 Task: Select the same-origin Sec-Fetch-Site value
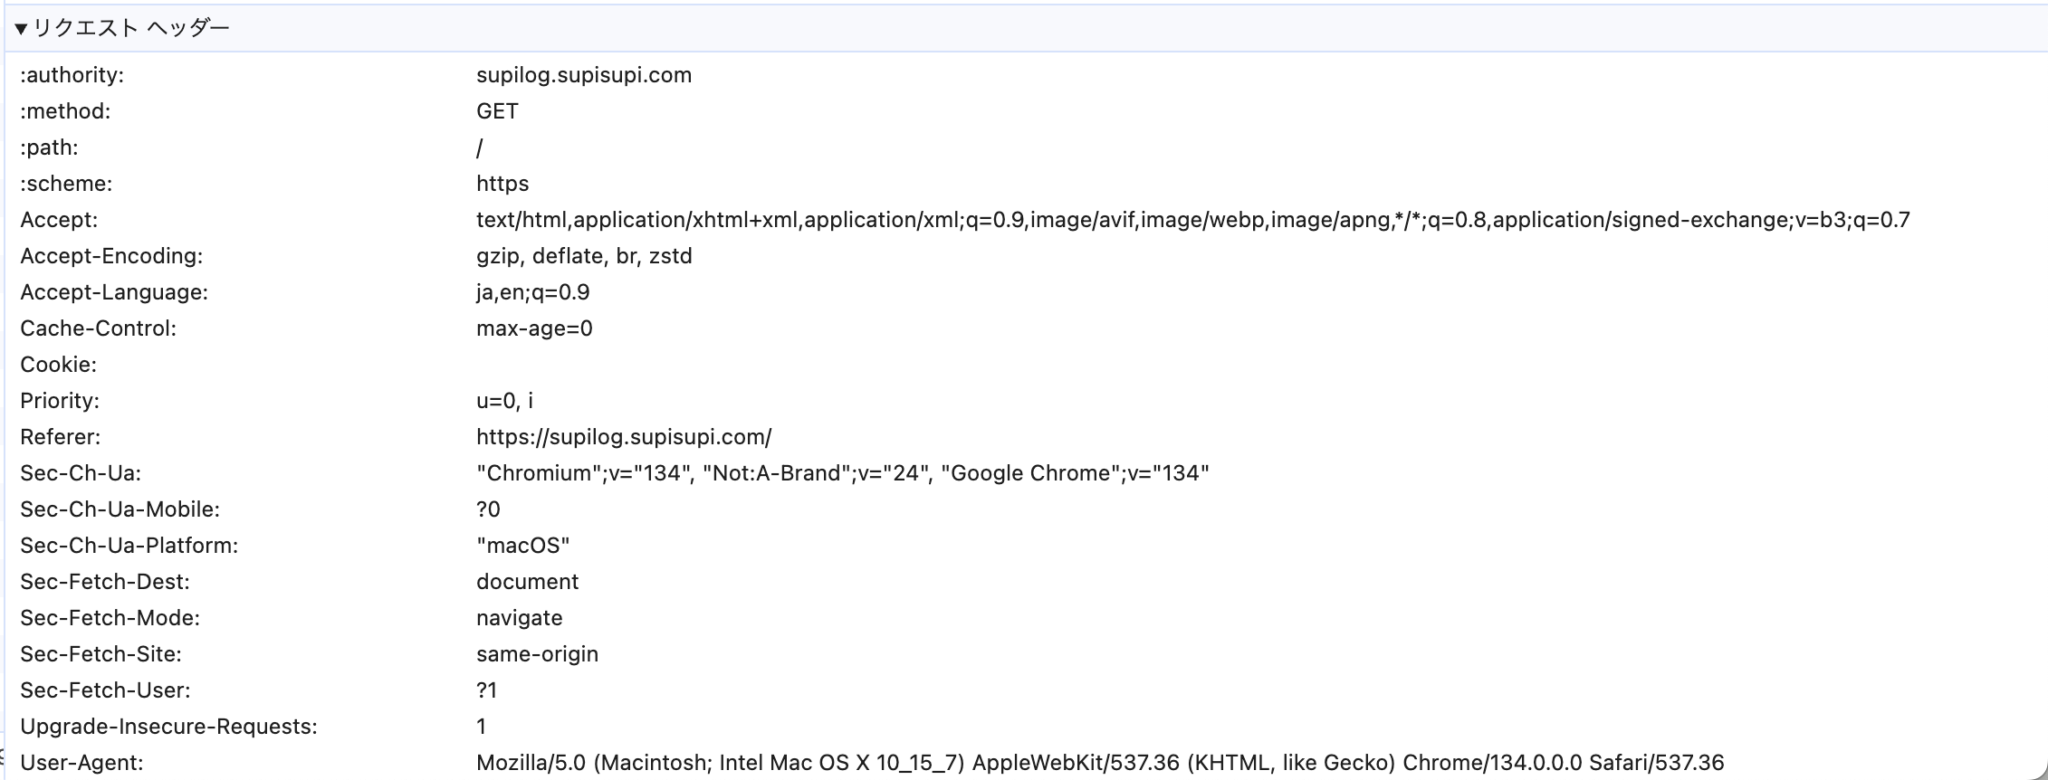(x=537, y=654)
